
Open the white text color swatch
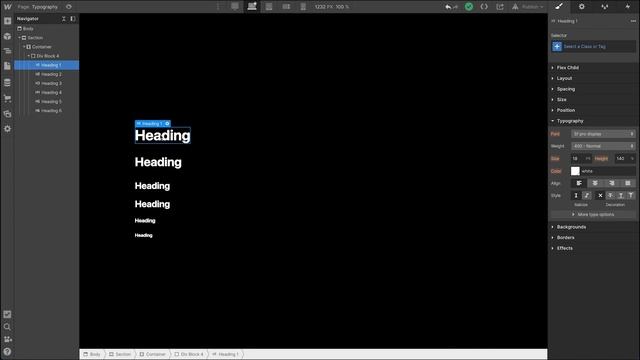[575, 171]
